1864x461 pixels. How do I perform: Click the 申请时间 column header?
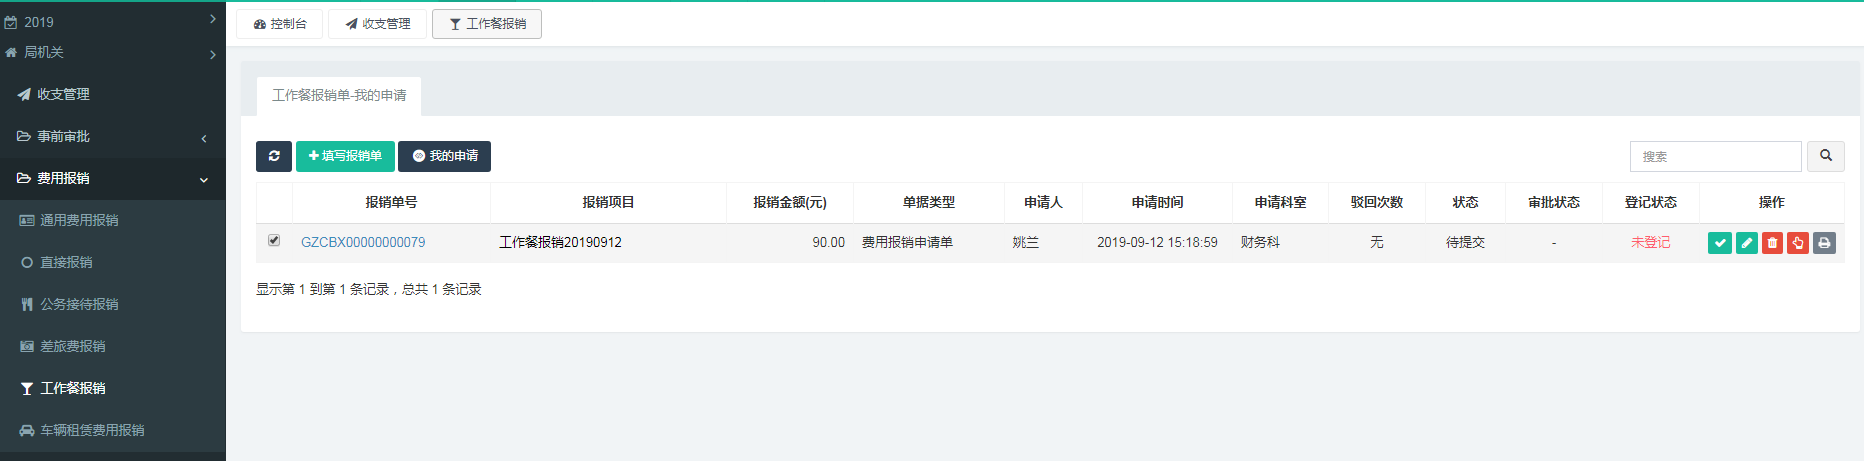point(1158,202)
